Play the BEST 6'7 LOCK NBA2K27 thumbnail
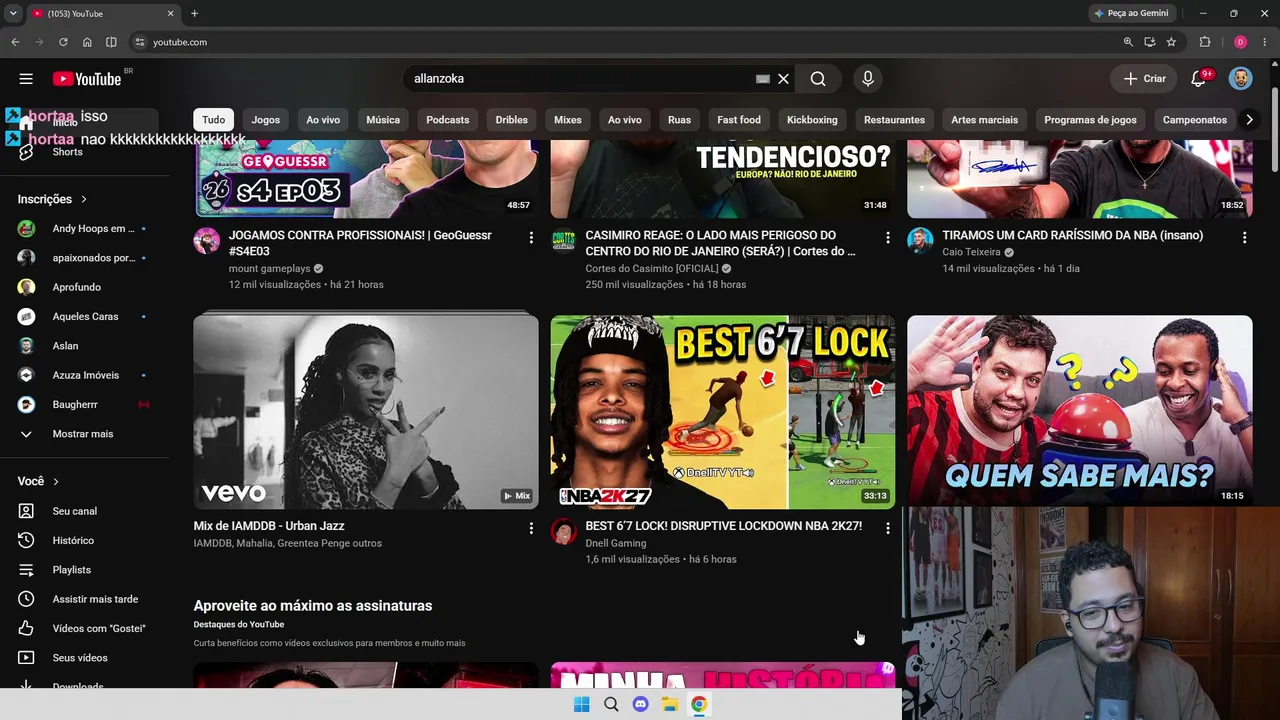 coord(723,412)
